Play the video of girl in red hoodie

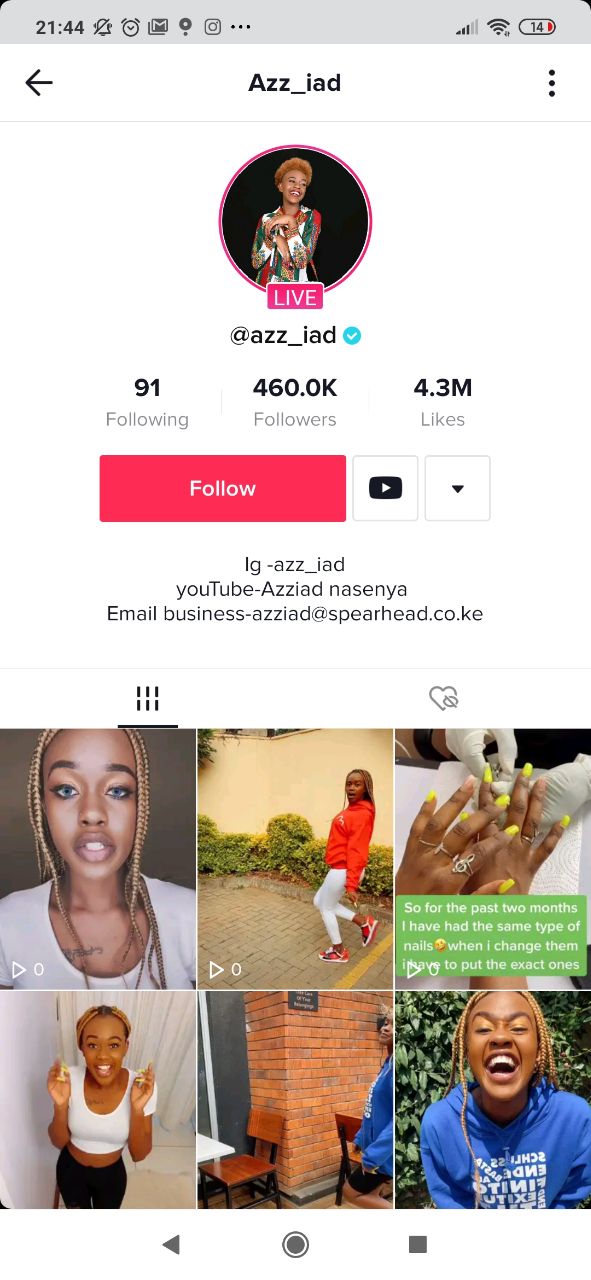coord(295,859)
